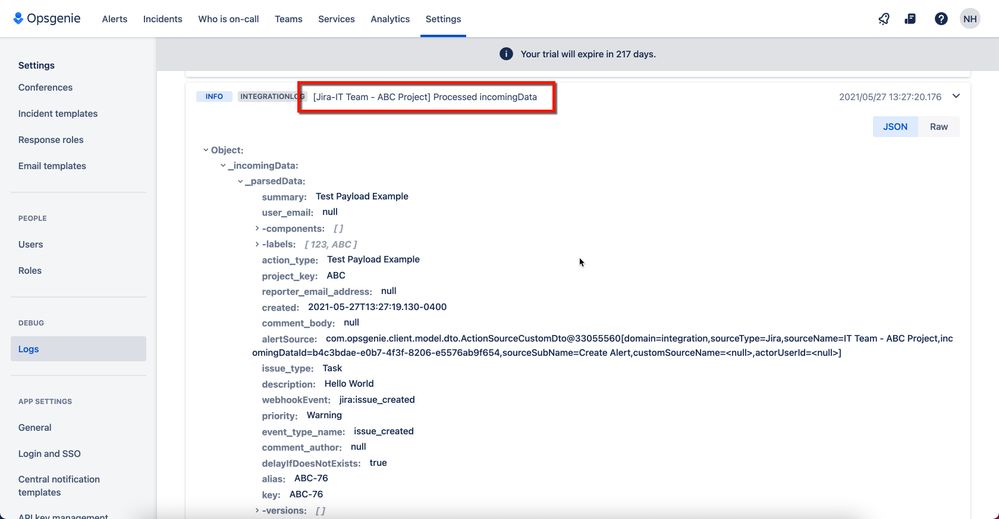Collapse the log entry chevron
The image size is (999, 519).
point(956,96)
